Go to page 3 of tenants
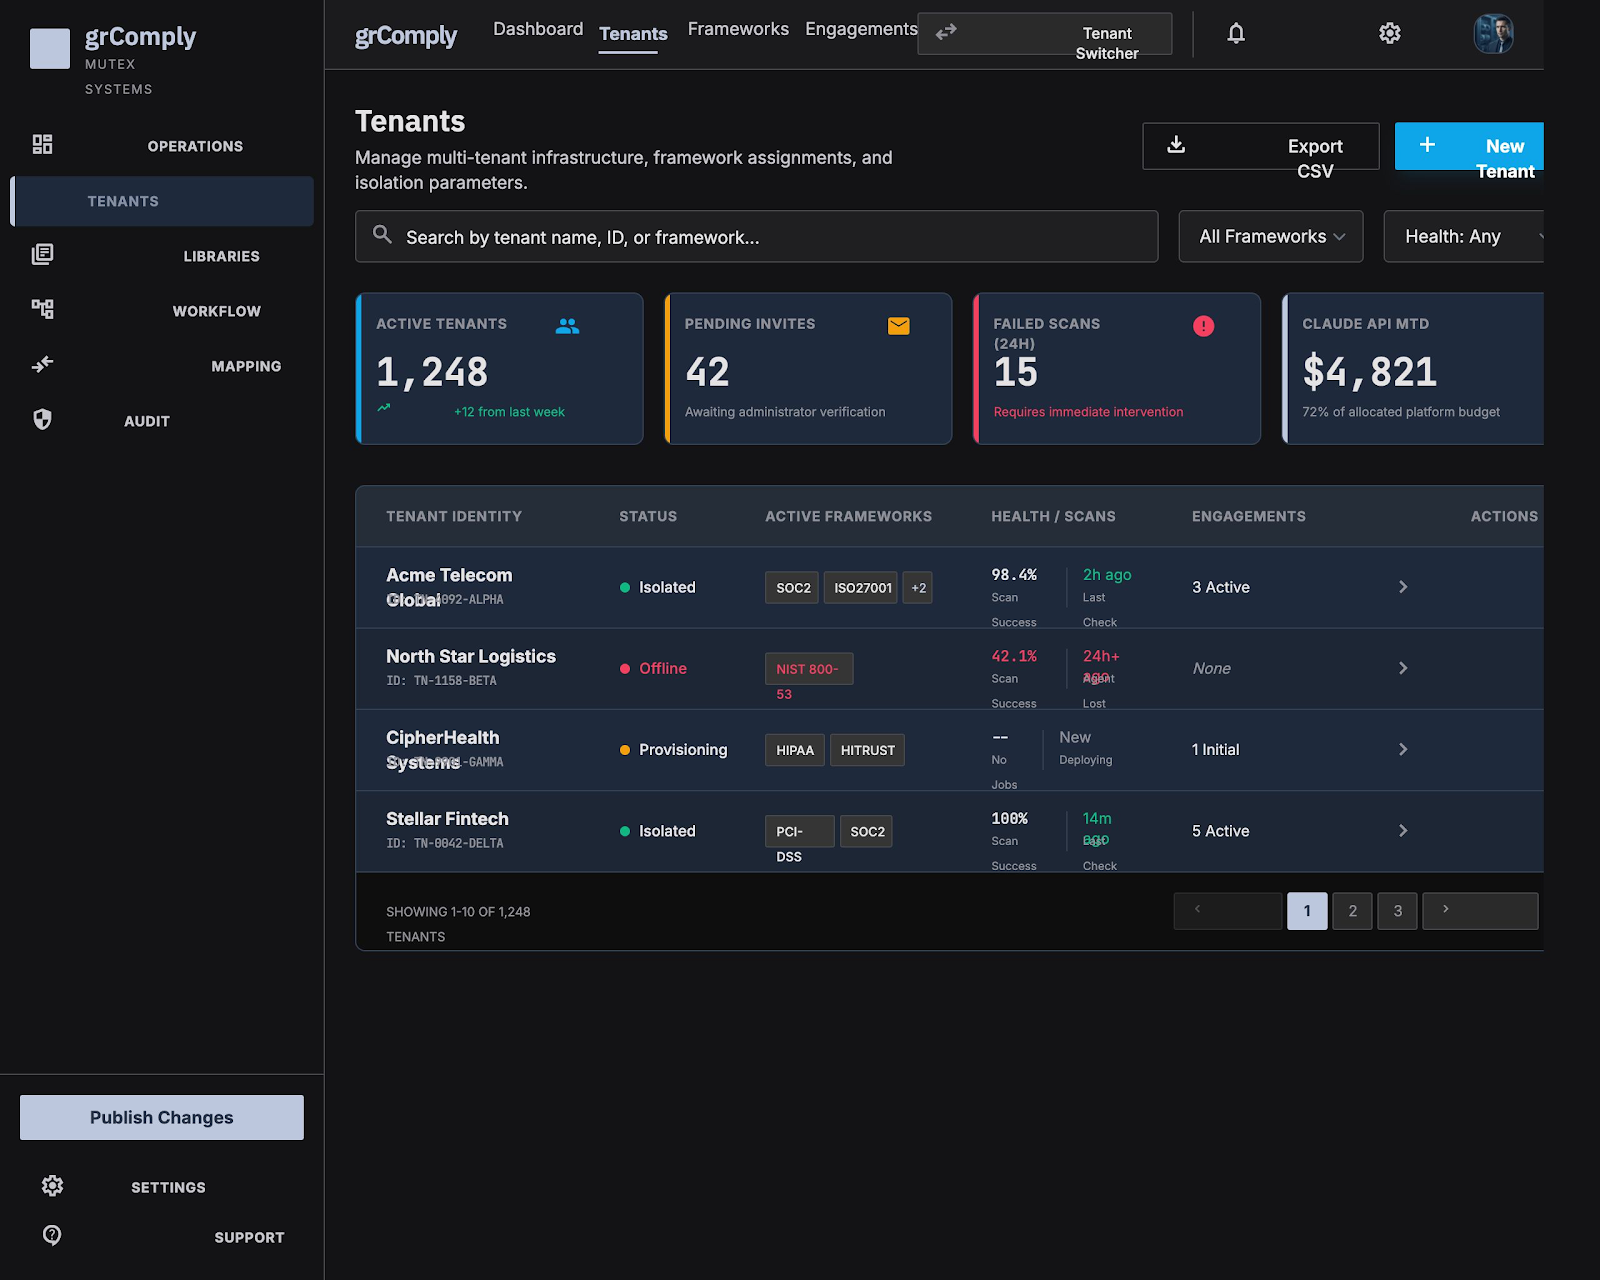The width and height of the screenshot is (1600, 1280). (x=1398, y=911)
